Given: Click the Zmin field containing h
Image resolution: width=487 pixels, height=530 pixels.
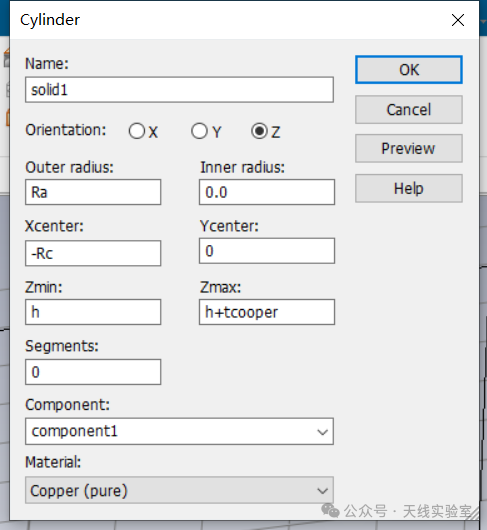Looking at the screenshot, I should (93, 312).
